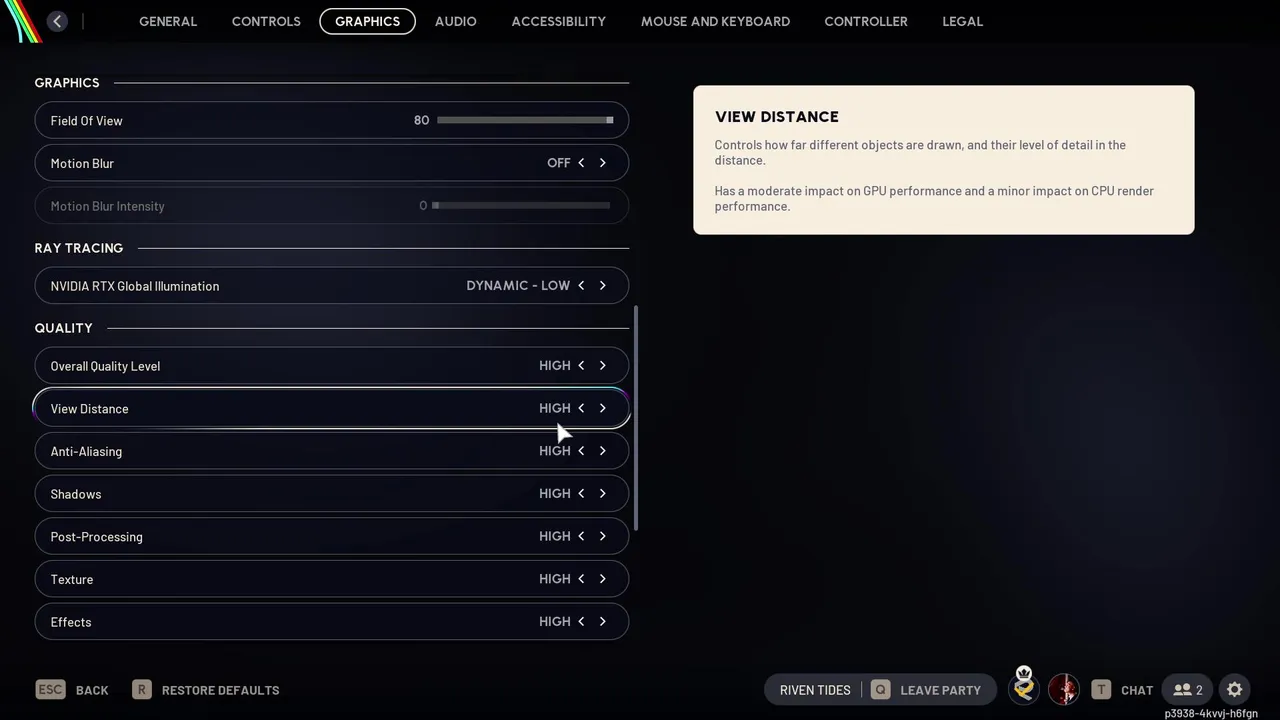Click the Q key icon beside Leave Party
Image resolution: width=1280 pixels, height=720 pixels.
coord(880,690)
